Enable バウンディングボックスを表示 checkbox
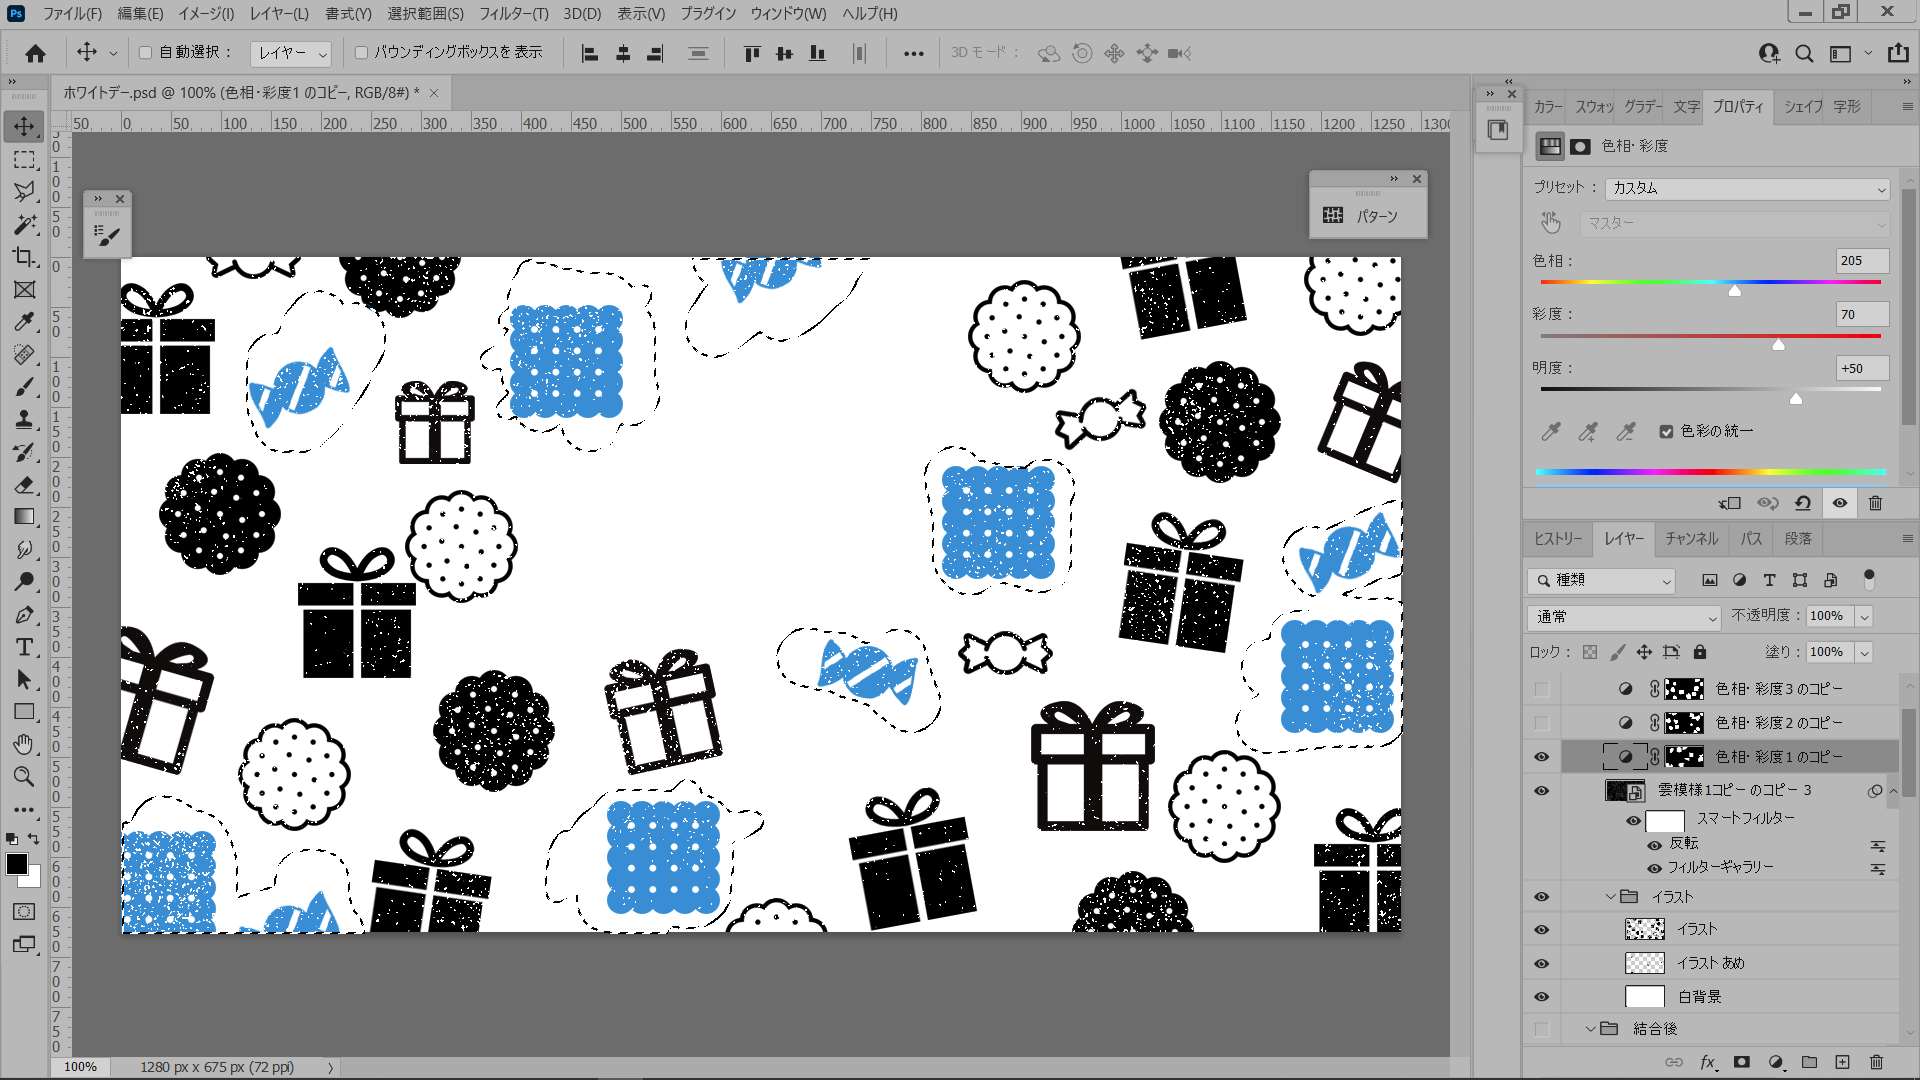The width and height of the screenshot is (1920, 1080). (x=361, y=53)
